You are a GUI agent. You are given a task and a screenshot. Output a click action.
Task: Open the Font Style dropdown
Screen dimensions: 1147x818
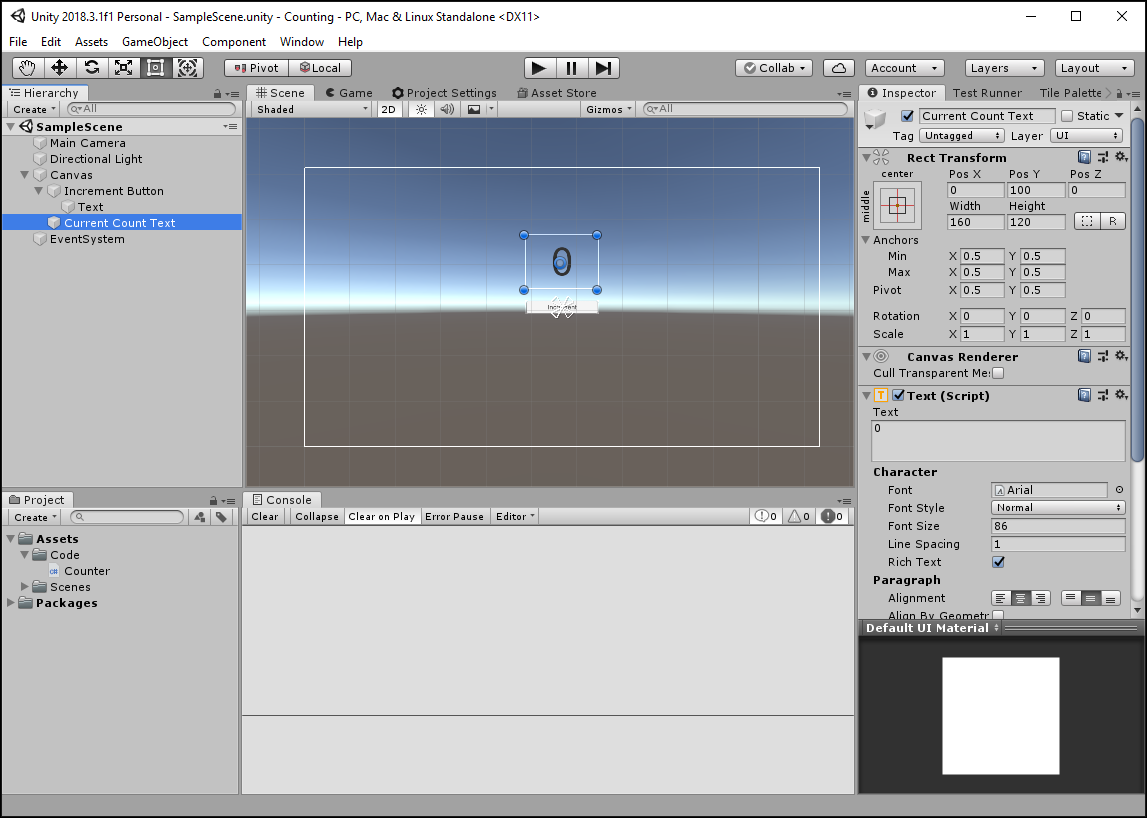(1057, 507)
